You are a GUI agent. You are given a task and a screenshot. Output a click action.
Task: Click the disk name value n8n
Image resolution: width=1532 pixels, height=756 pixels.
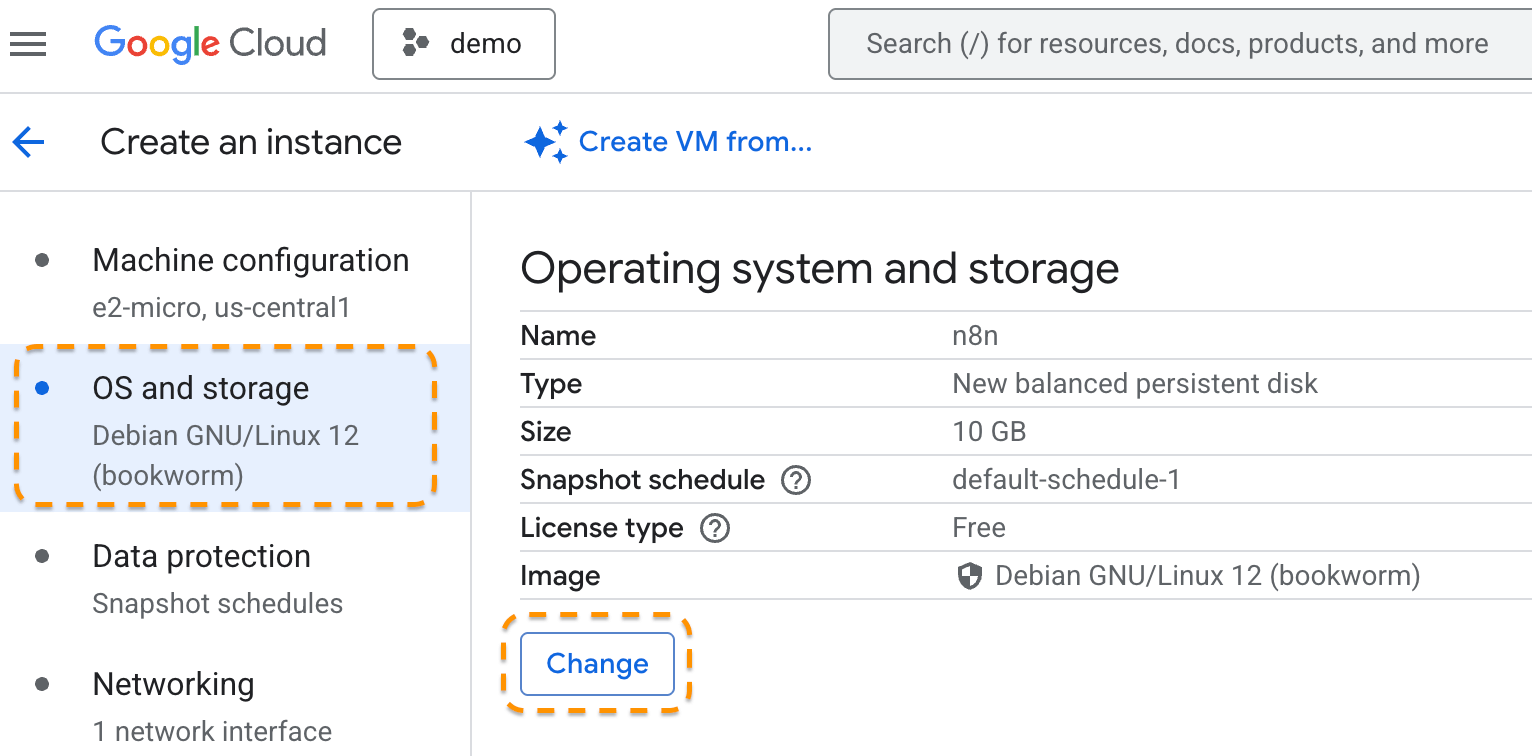point(975,336)
